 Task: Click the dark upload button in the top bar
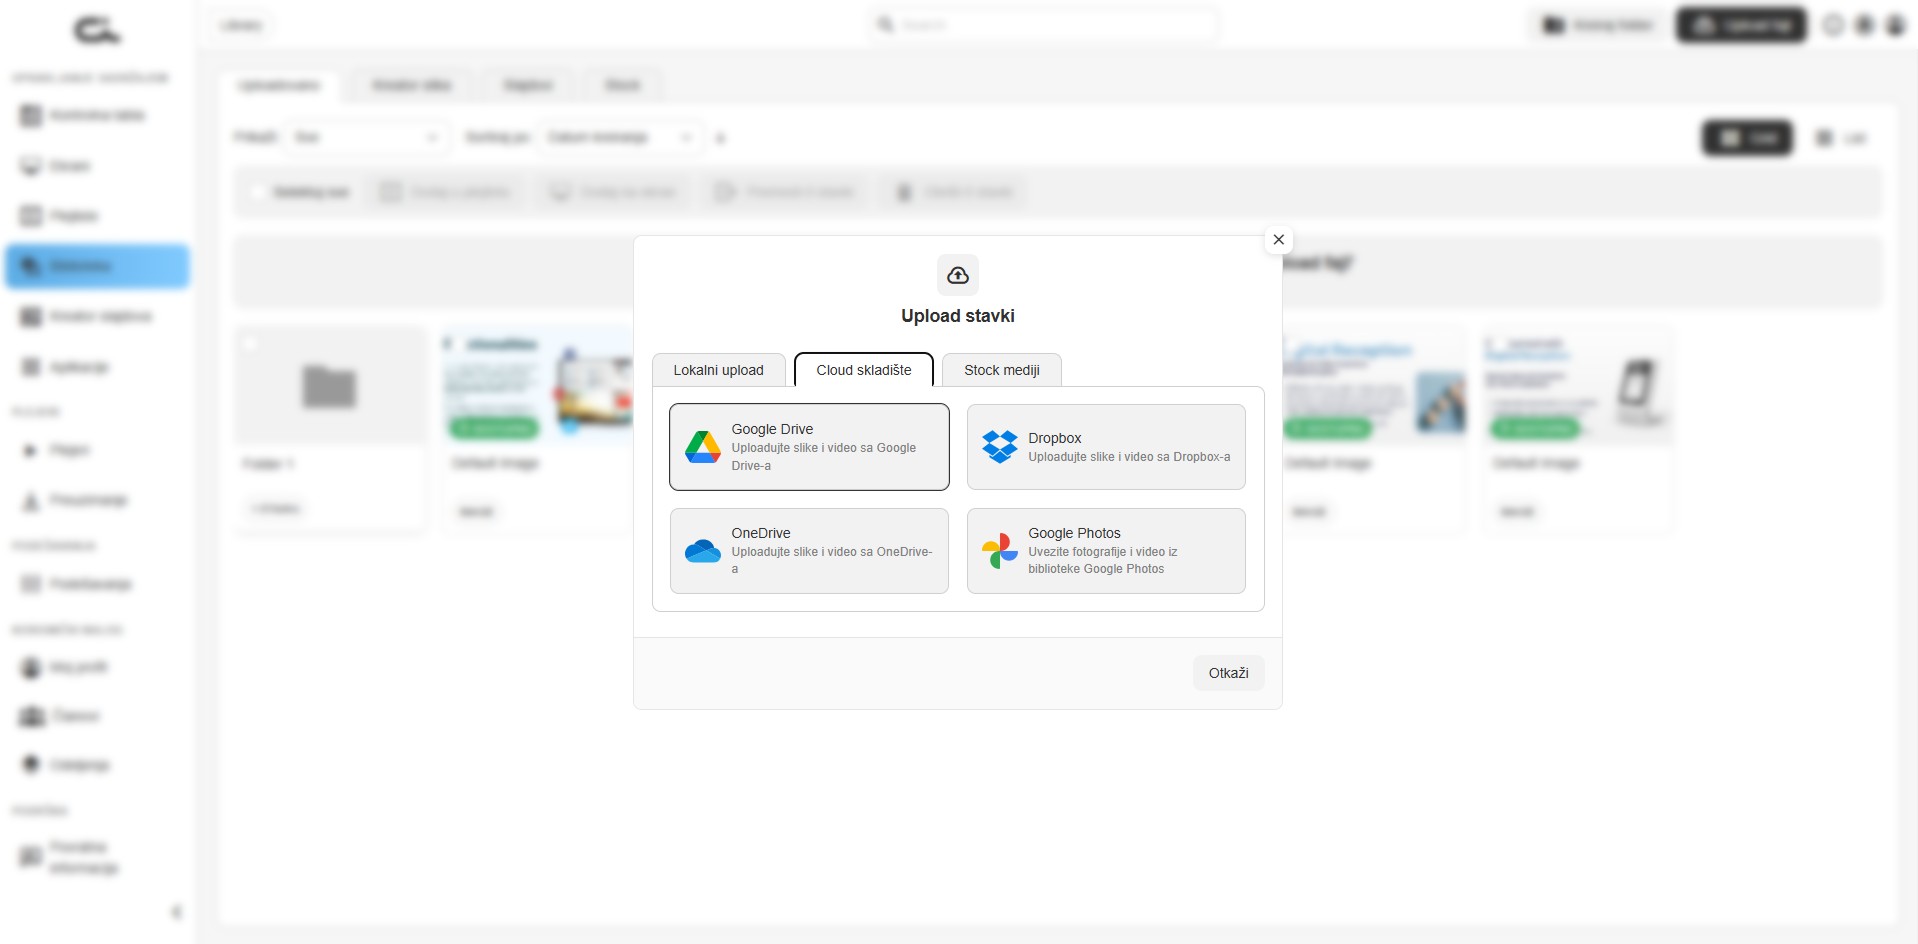click(x=1741, y=25)
